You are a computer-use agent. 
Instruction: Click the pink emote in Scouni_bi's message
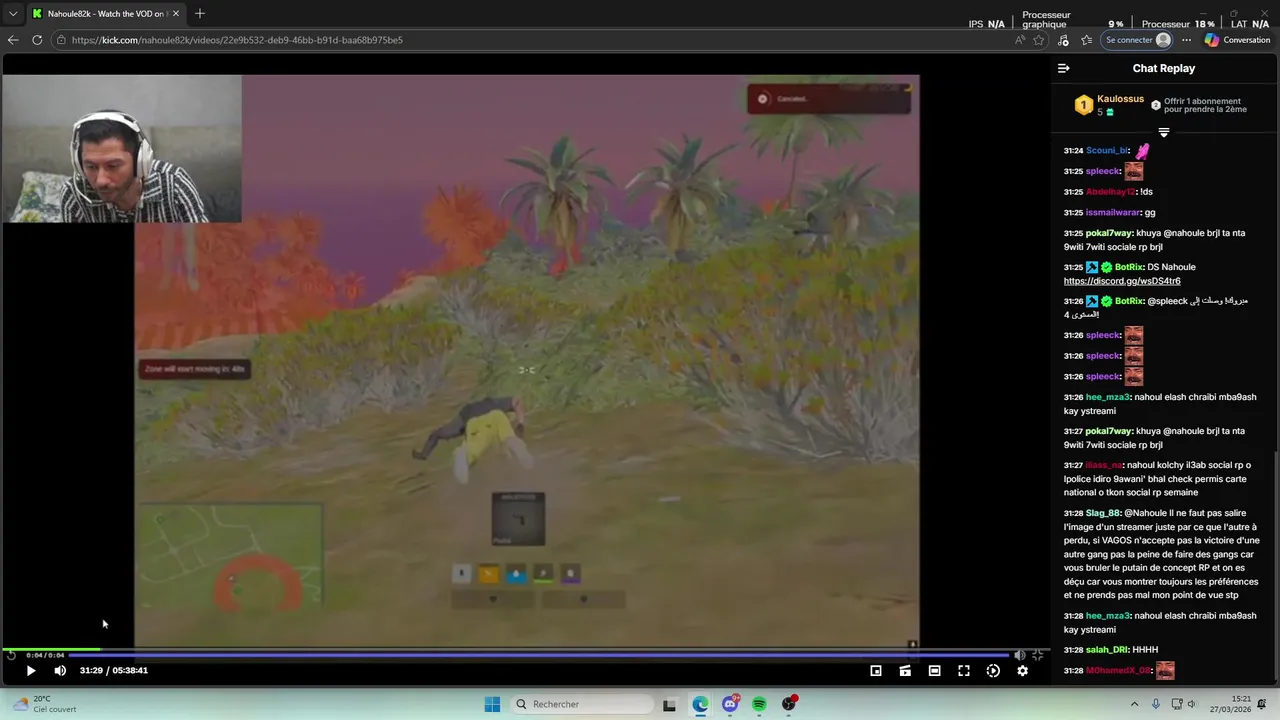click(1142, 151)
